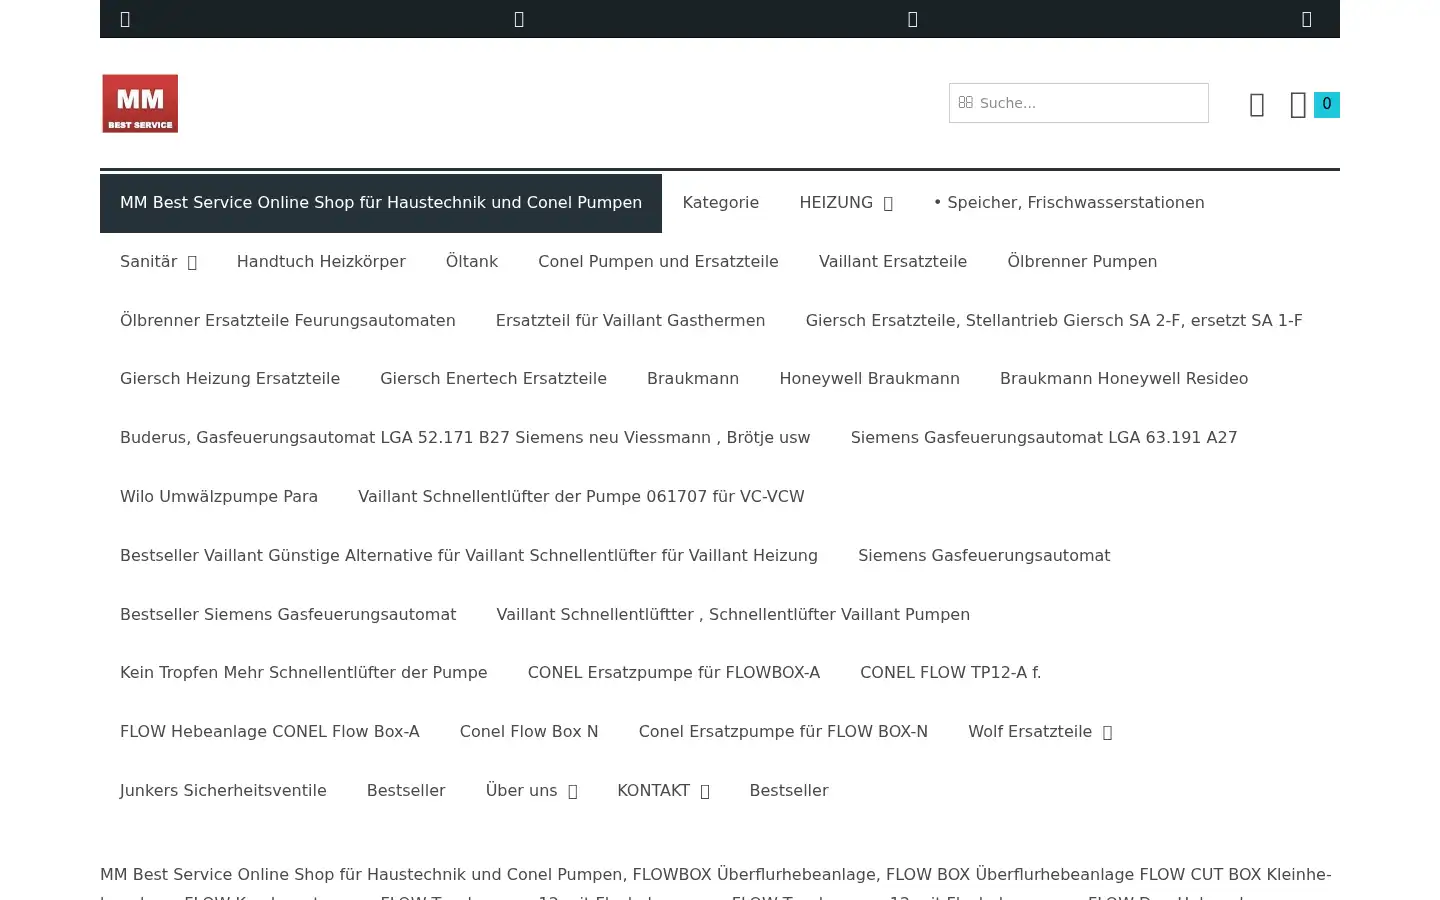The height and width of the screenshot is (900, 1440).
Task: Click the MM Best Service logo
Action: pos(140,103)
